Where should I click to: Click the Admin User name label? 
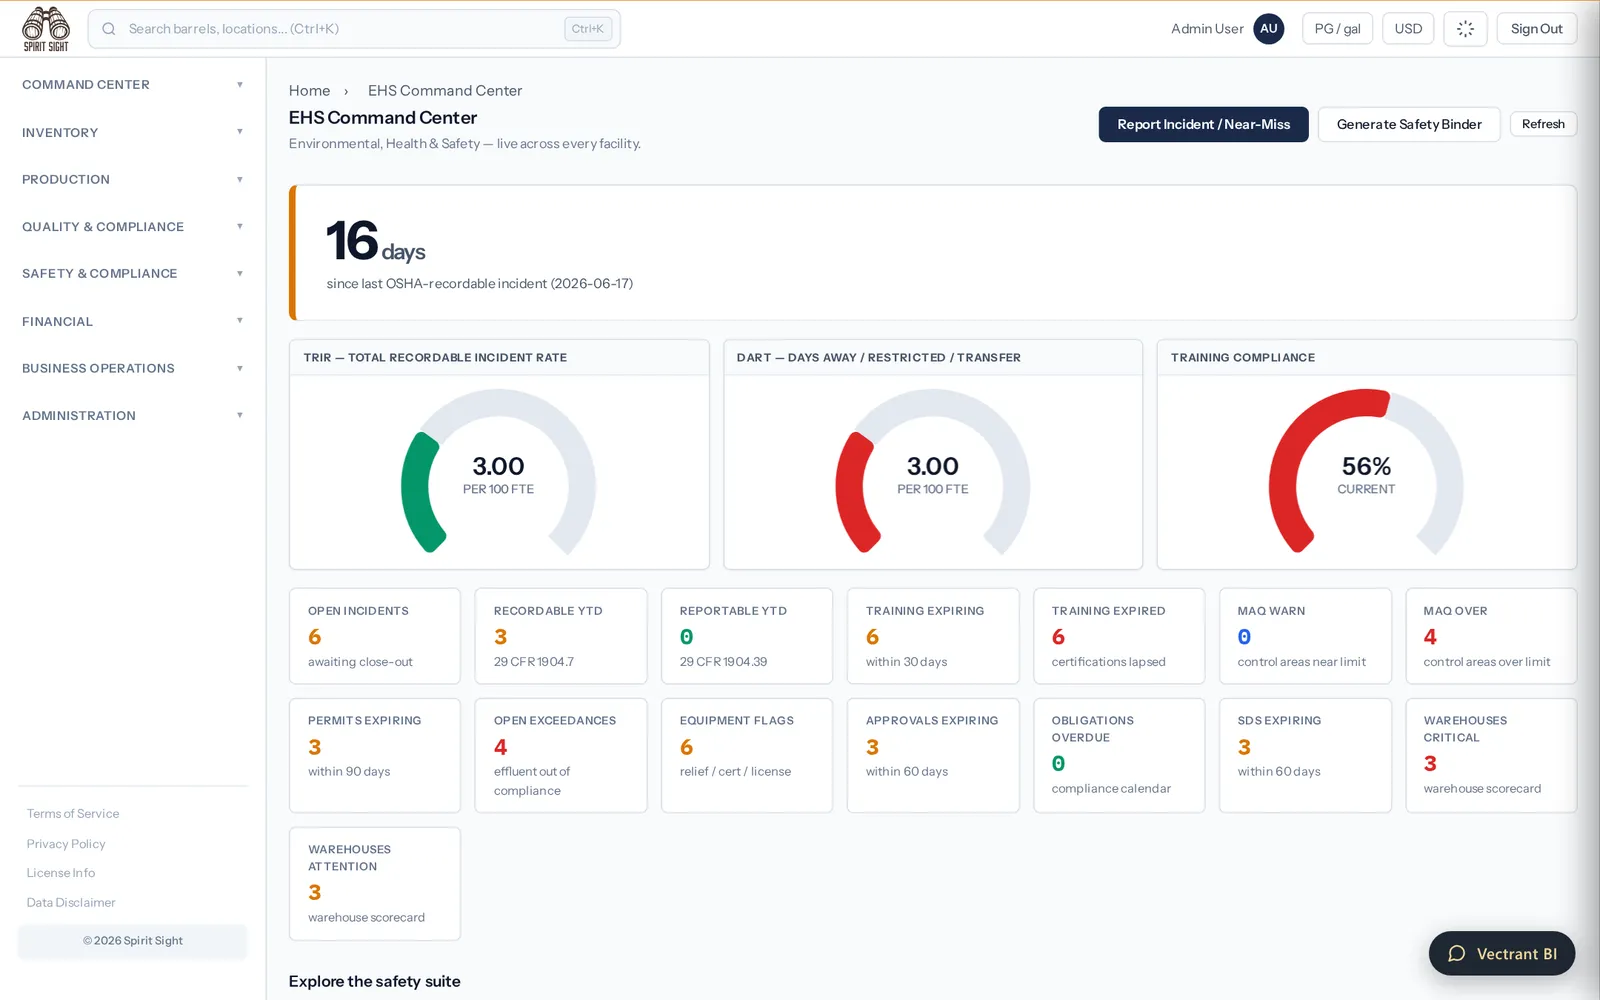pos(1207,29)
